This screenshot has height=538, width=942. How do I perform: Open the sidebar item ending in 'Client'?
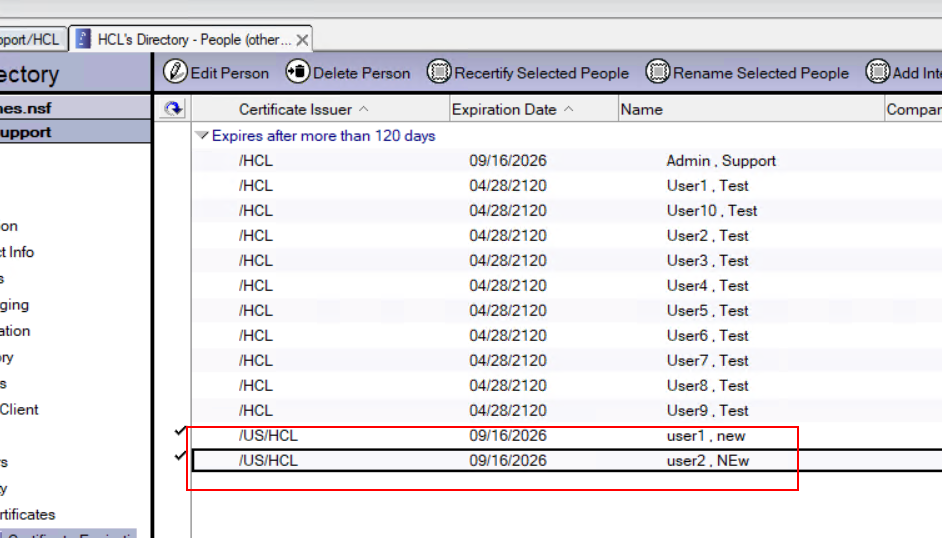point(19,410)
